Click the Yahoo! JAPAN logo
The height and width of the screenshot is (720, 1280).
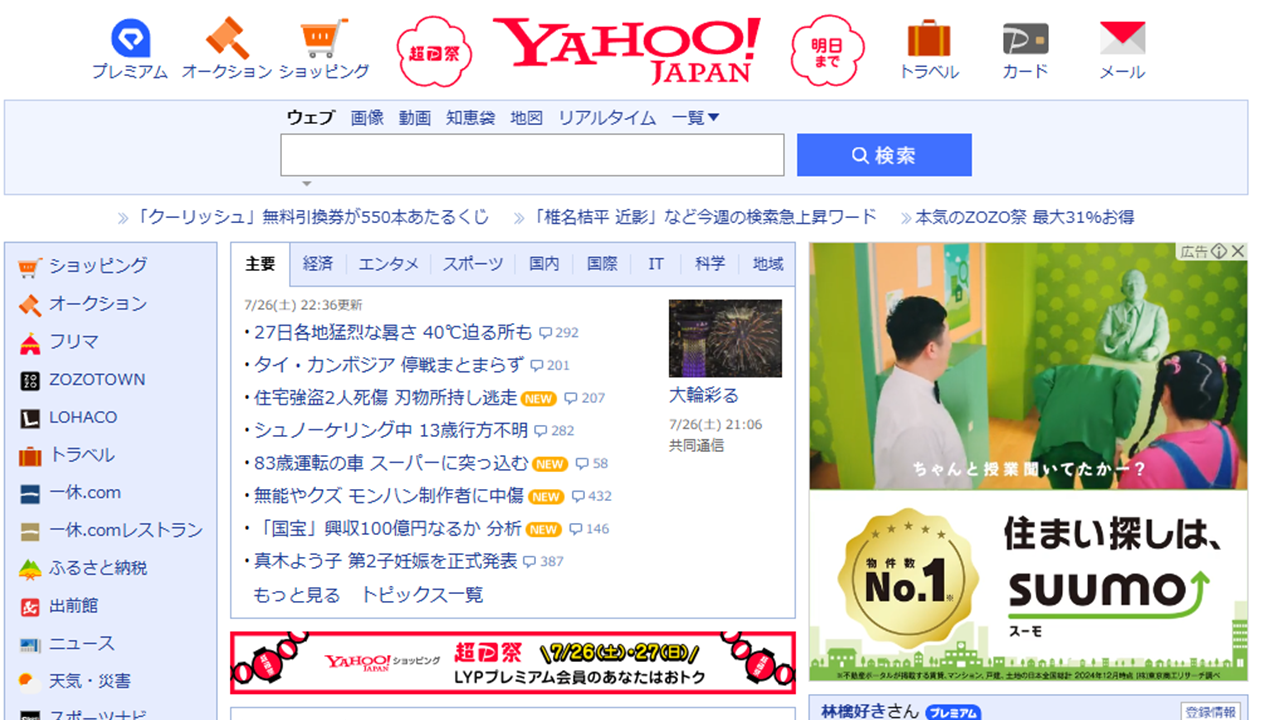(627, 50)
